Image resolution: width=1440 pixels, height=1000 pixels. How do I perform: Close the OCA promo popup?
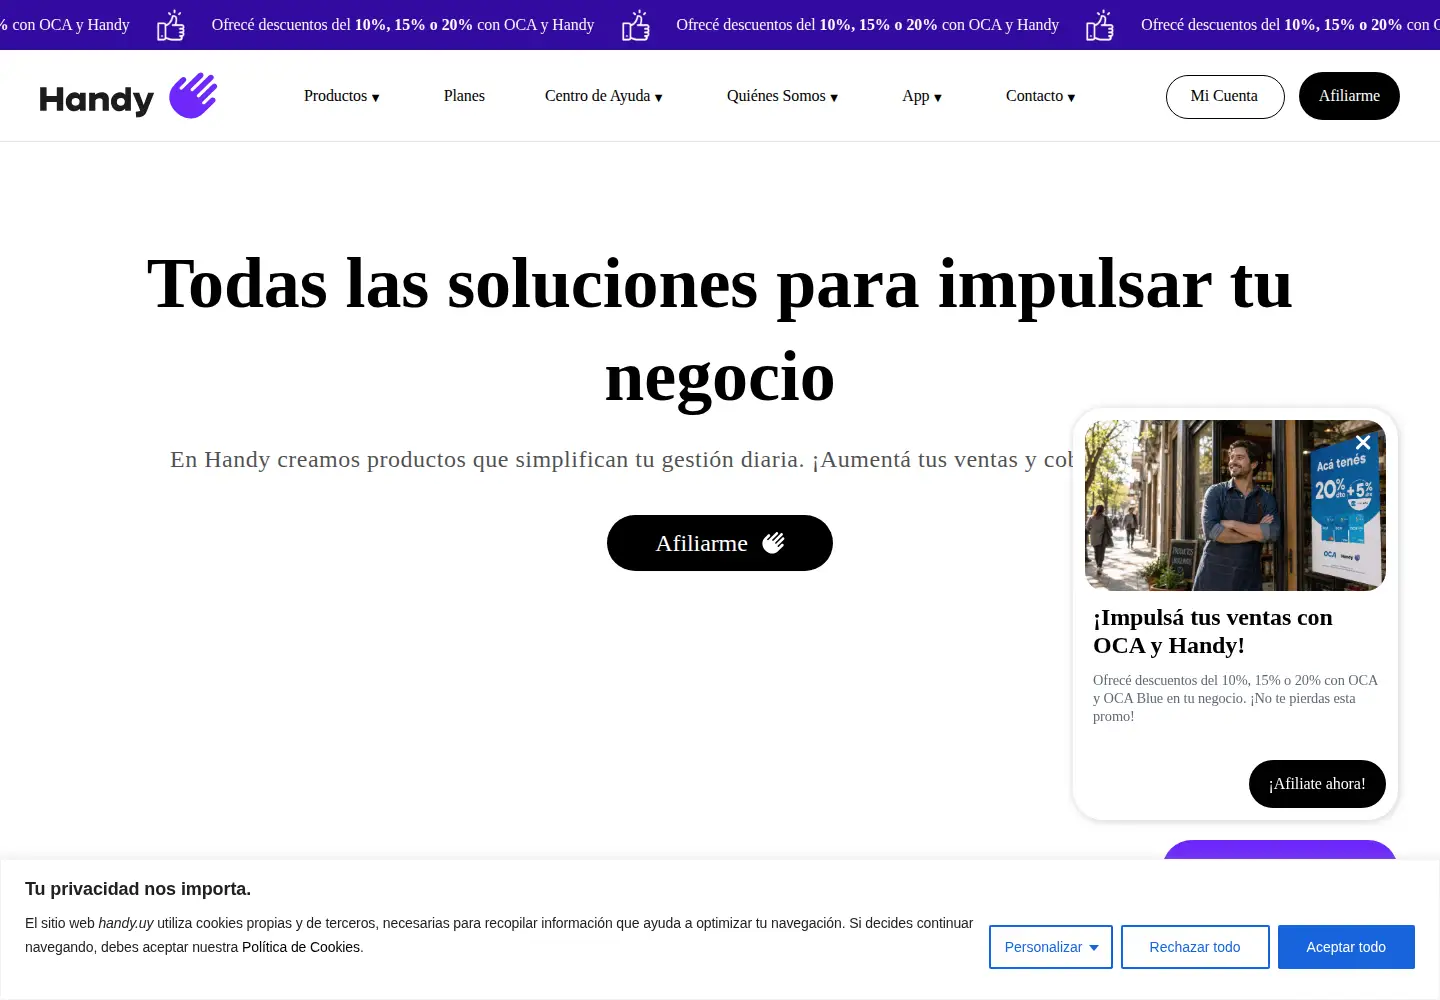(1363, 442)
